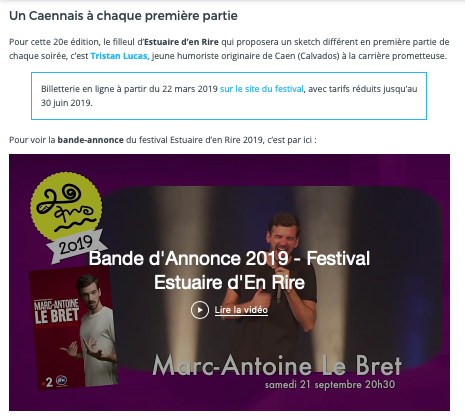
Task: Click bold 'Estuaire d'en Rire' text
Action: coord(181,42)
